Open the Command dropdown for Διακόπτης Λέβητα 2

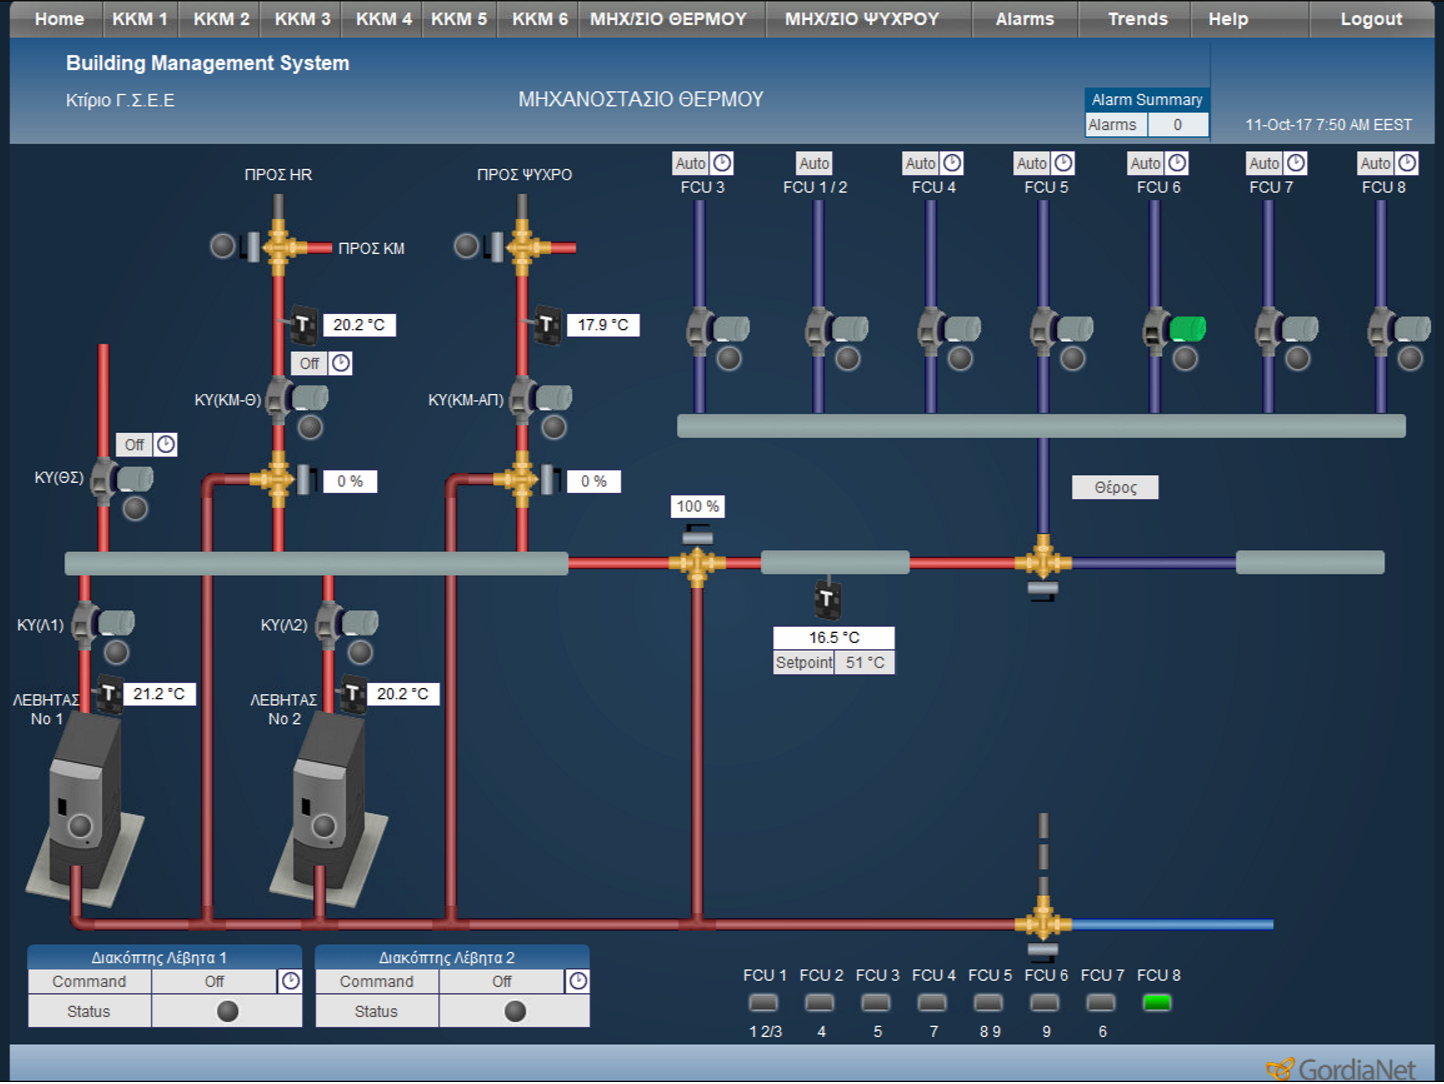point(502,981)
